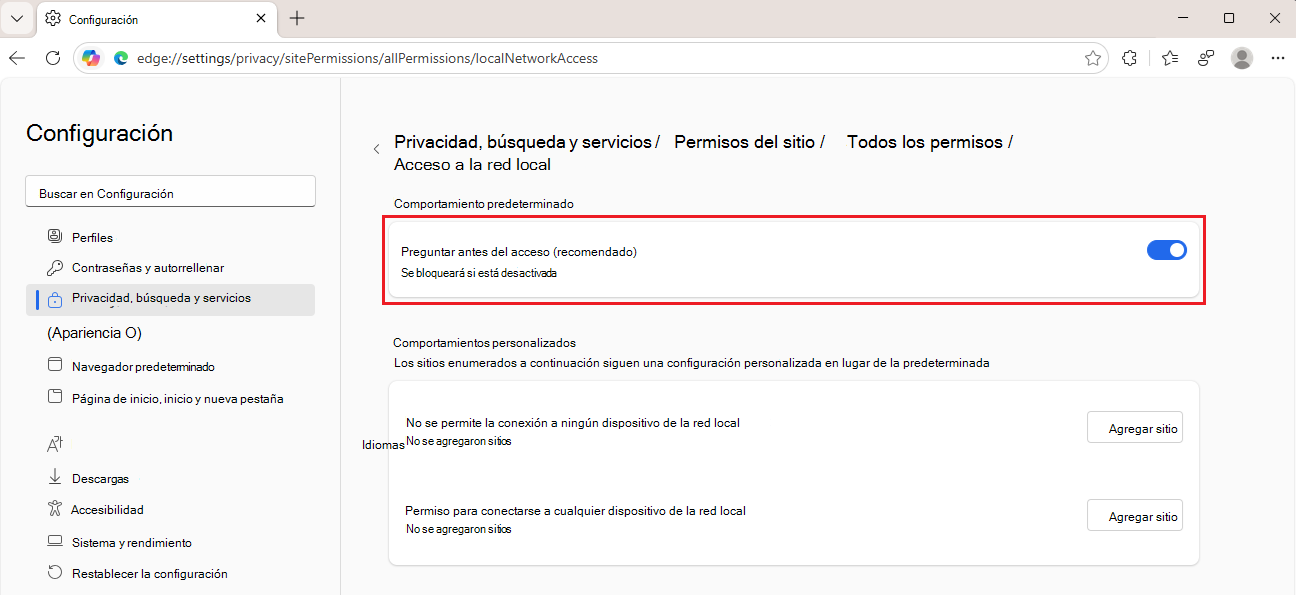Open Perfiles in the sidebar
Image resolution: width=1296 pixels, height=595 pixels.
(x=170, y=238)
